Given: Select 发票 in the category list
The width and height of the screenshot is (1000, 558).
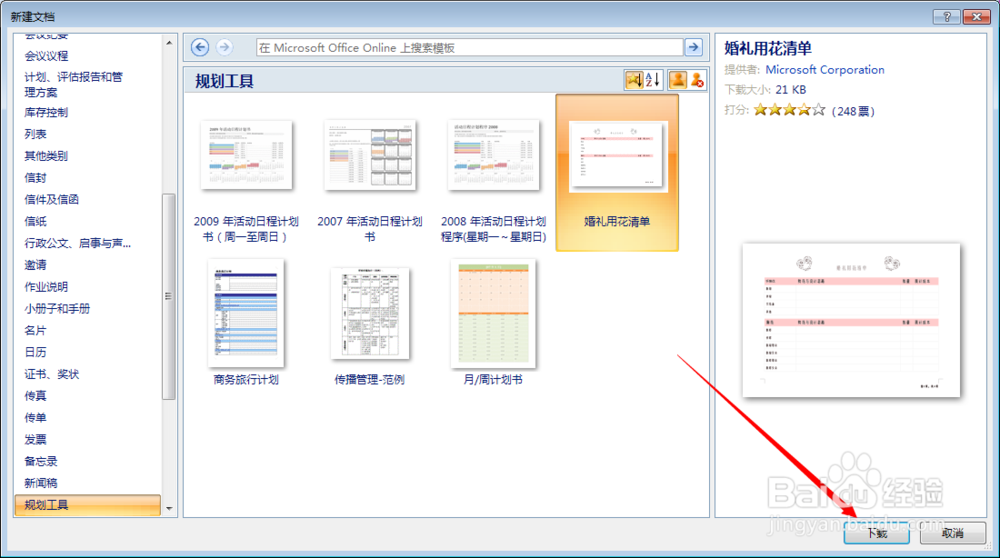Looking at the screenshot, I should pos(36,439).
